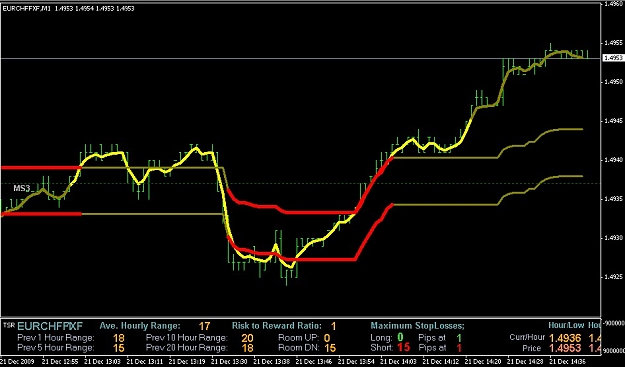Click the Prev 5 Hour Range label
625x367 pixels.
56,348
